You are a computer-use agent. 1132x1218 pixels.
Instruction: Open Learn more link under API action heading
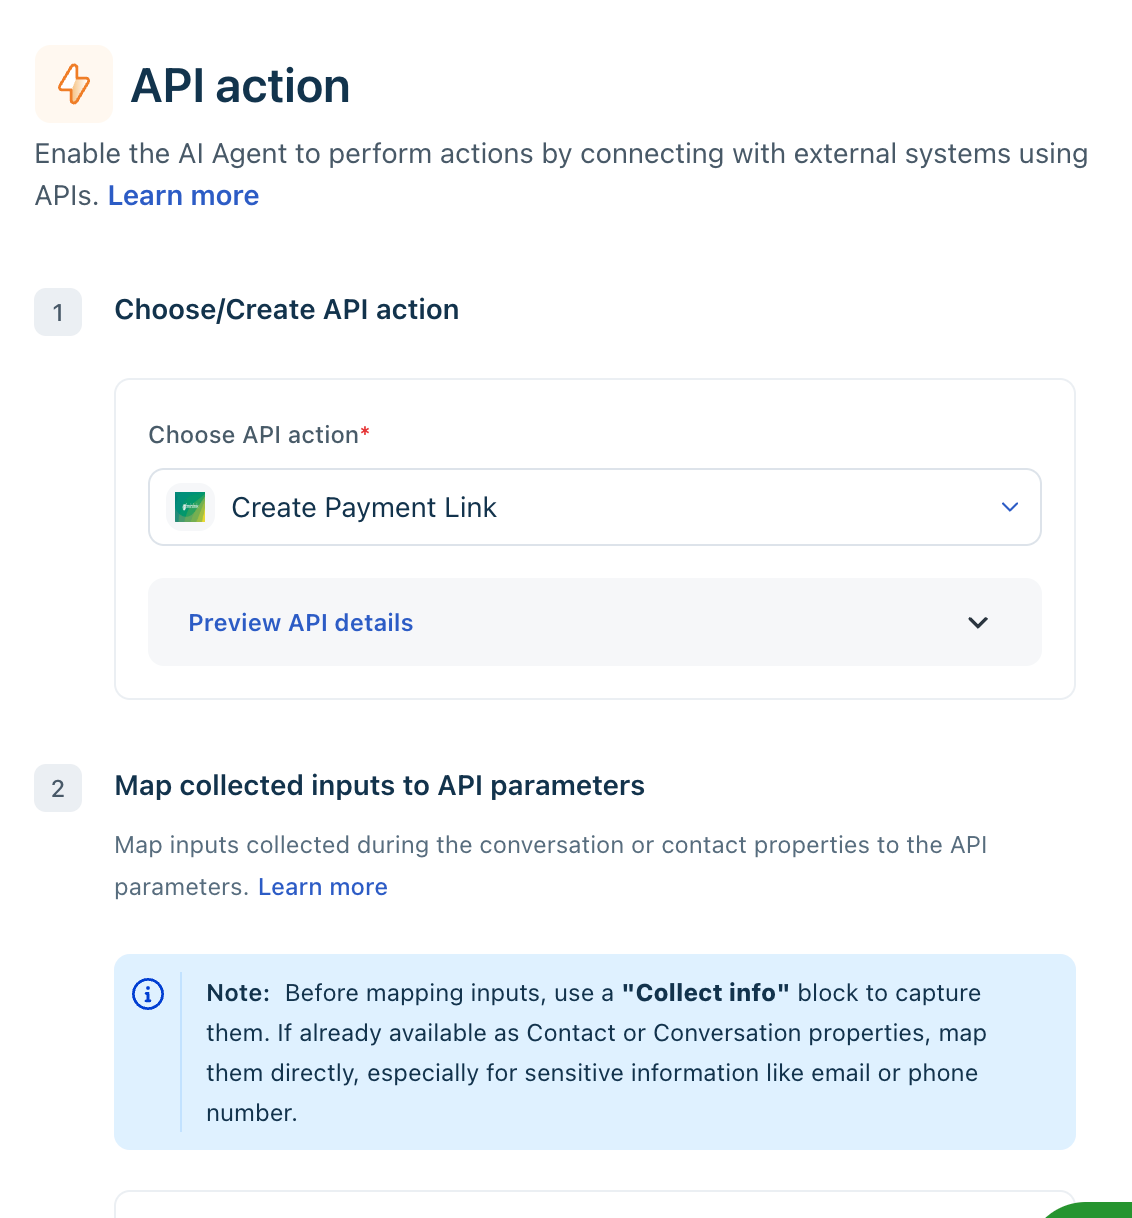tap(183, 196)
